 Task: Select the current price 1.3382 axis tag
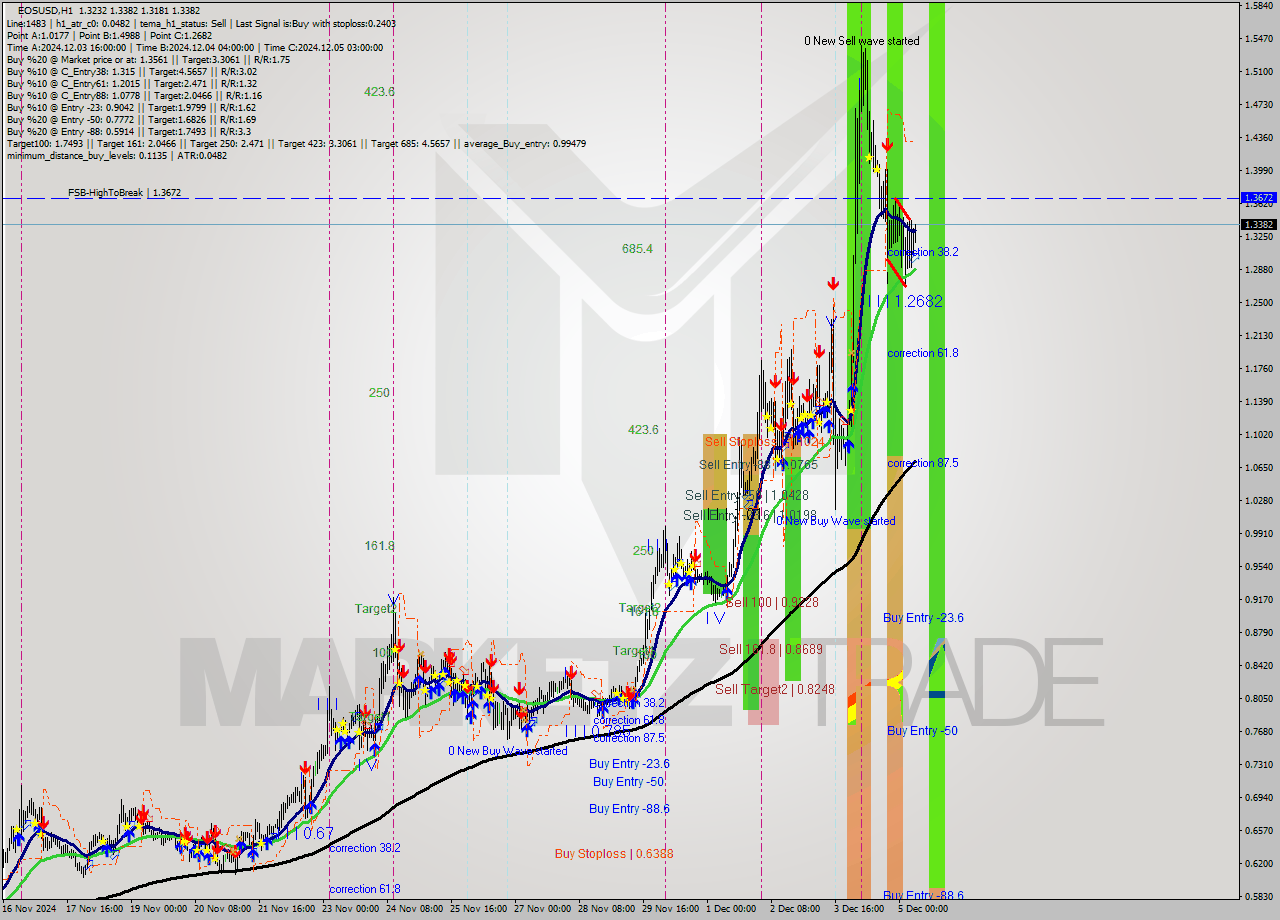[x=1258, y=224]
